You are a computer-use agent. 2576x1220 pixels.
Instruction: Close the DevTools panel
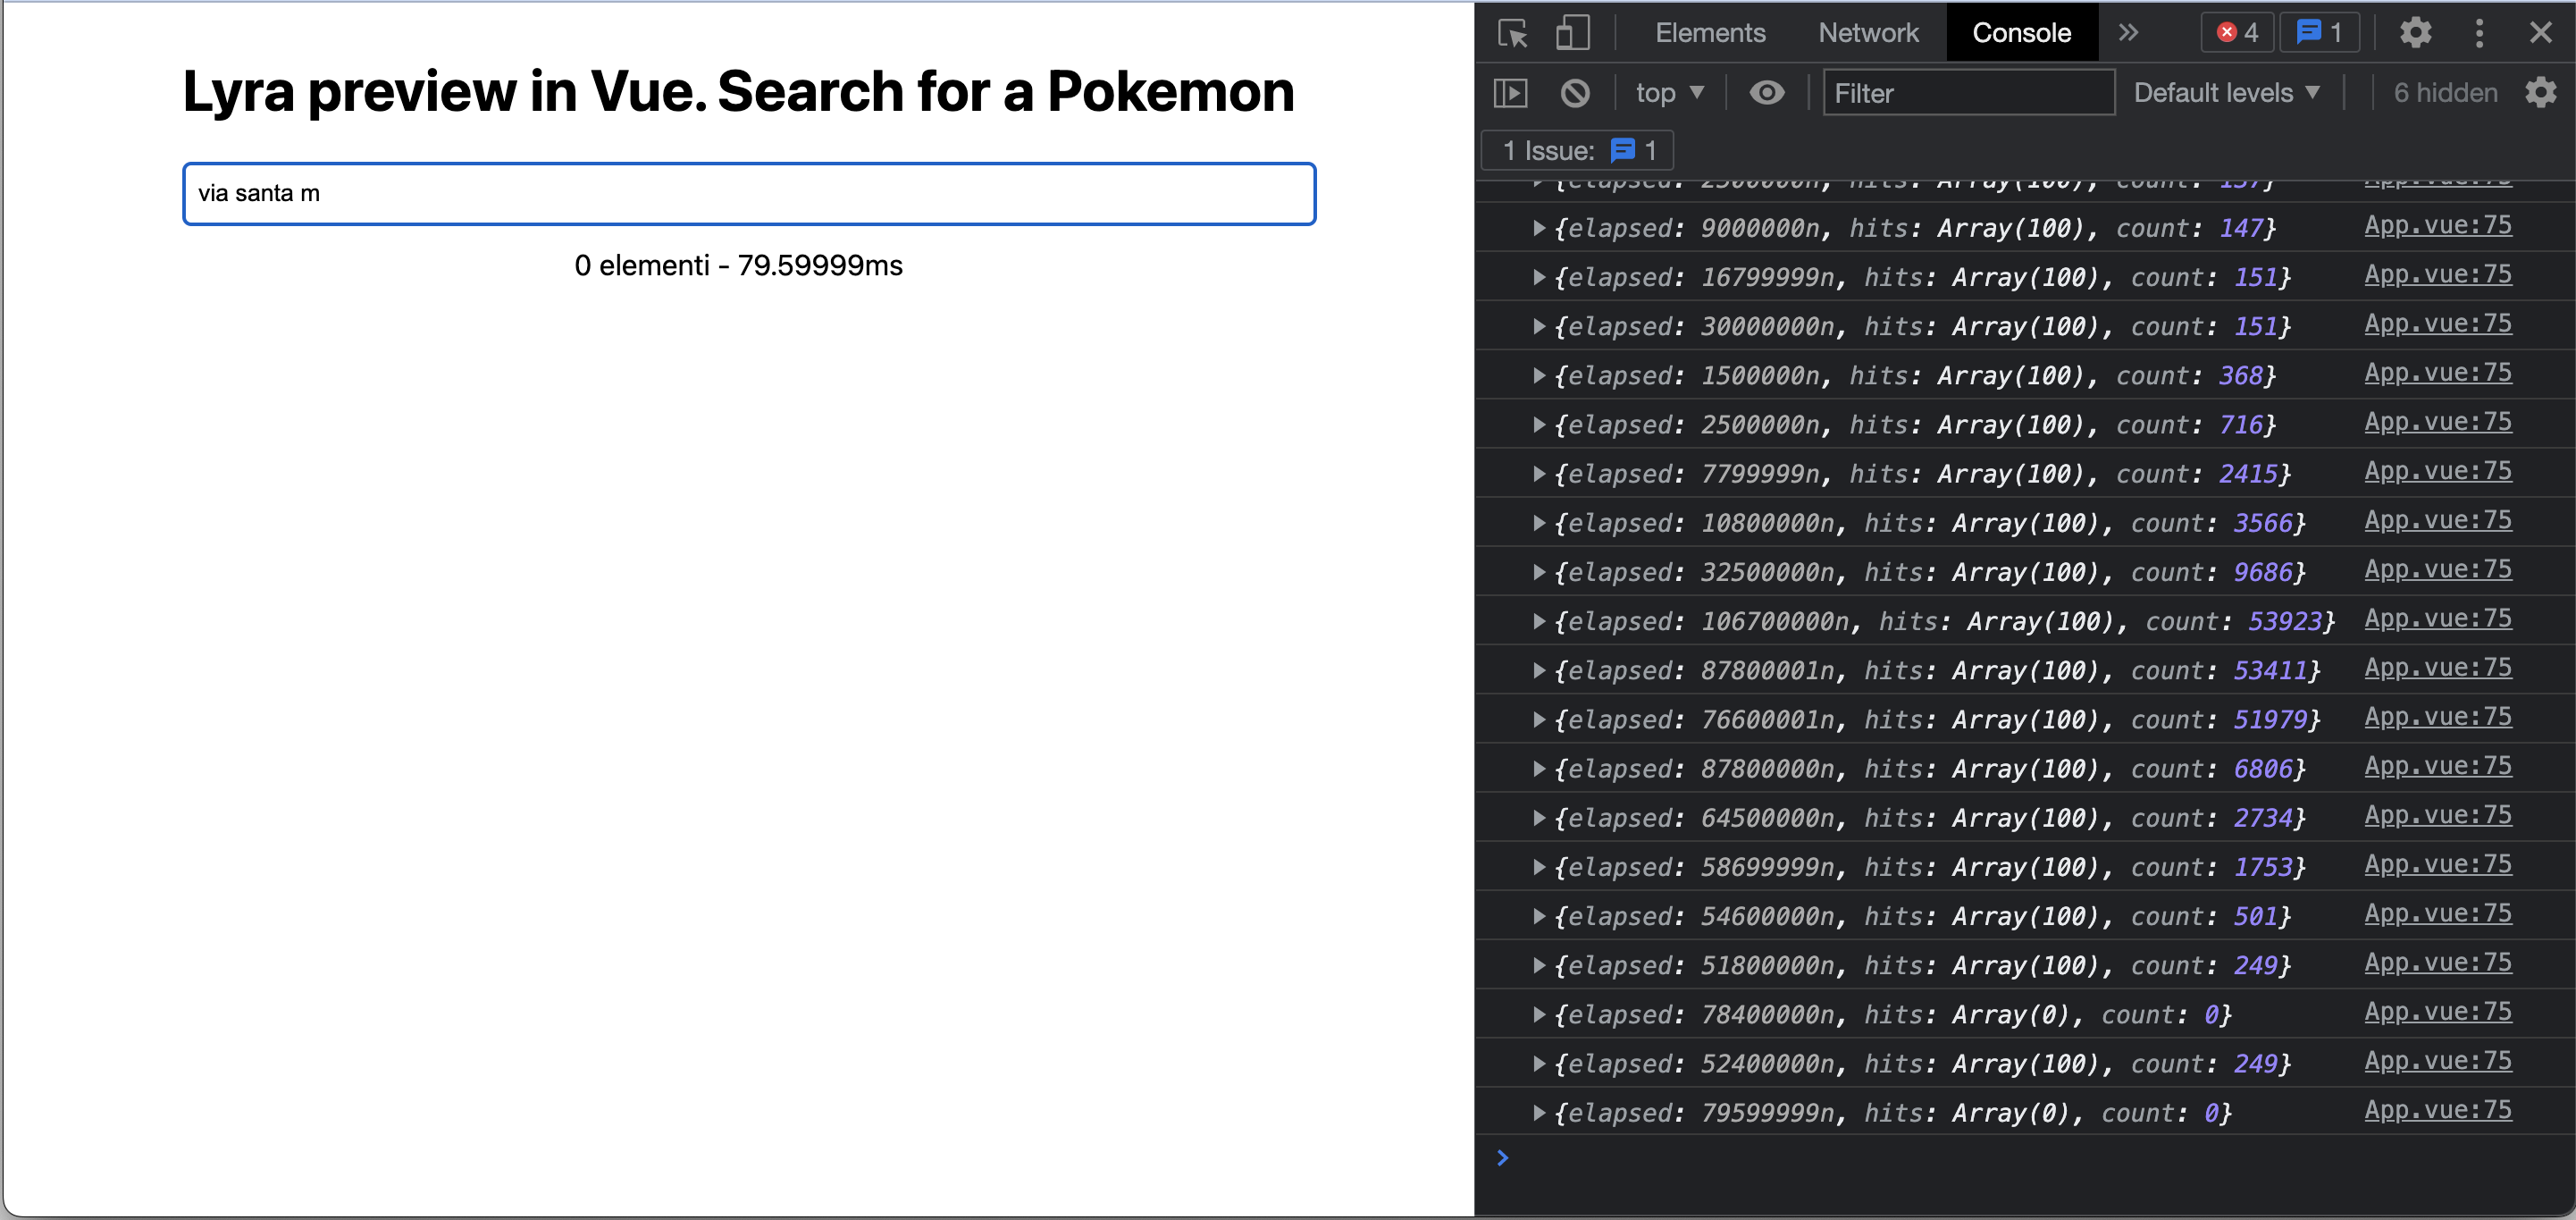(2541, 32)
